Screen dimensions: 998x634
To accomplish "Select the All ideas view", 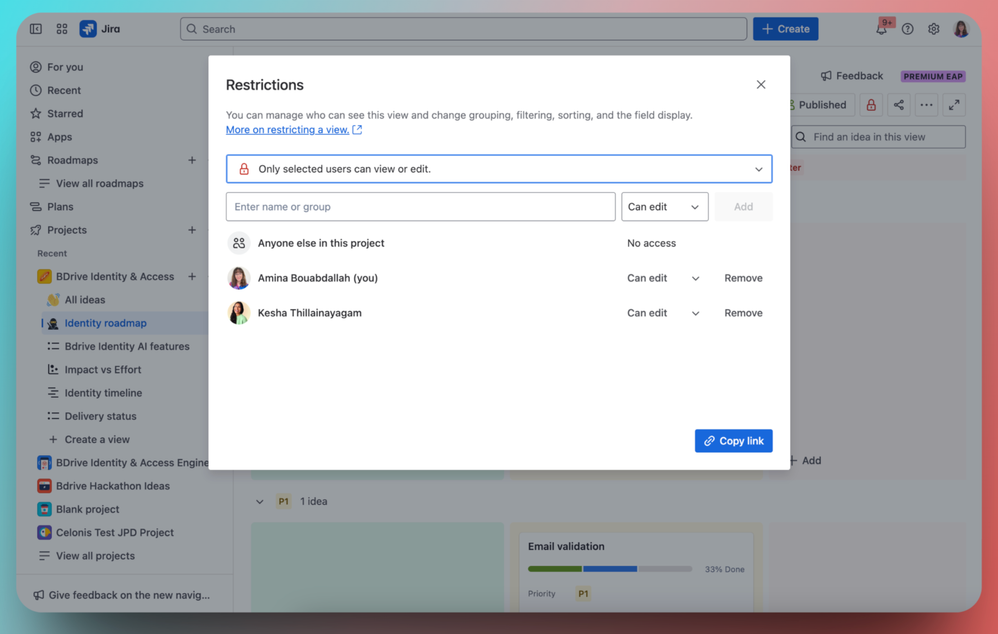I will [x=85, y=300].
